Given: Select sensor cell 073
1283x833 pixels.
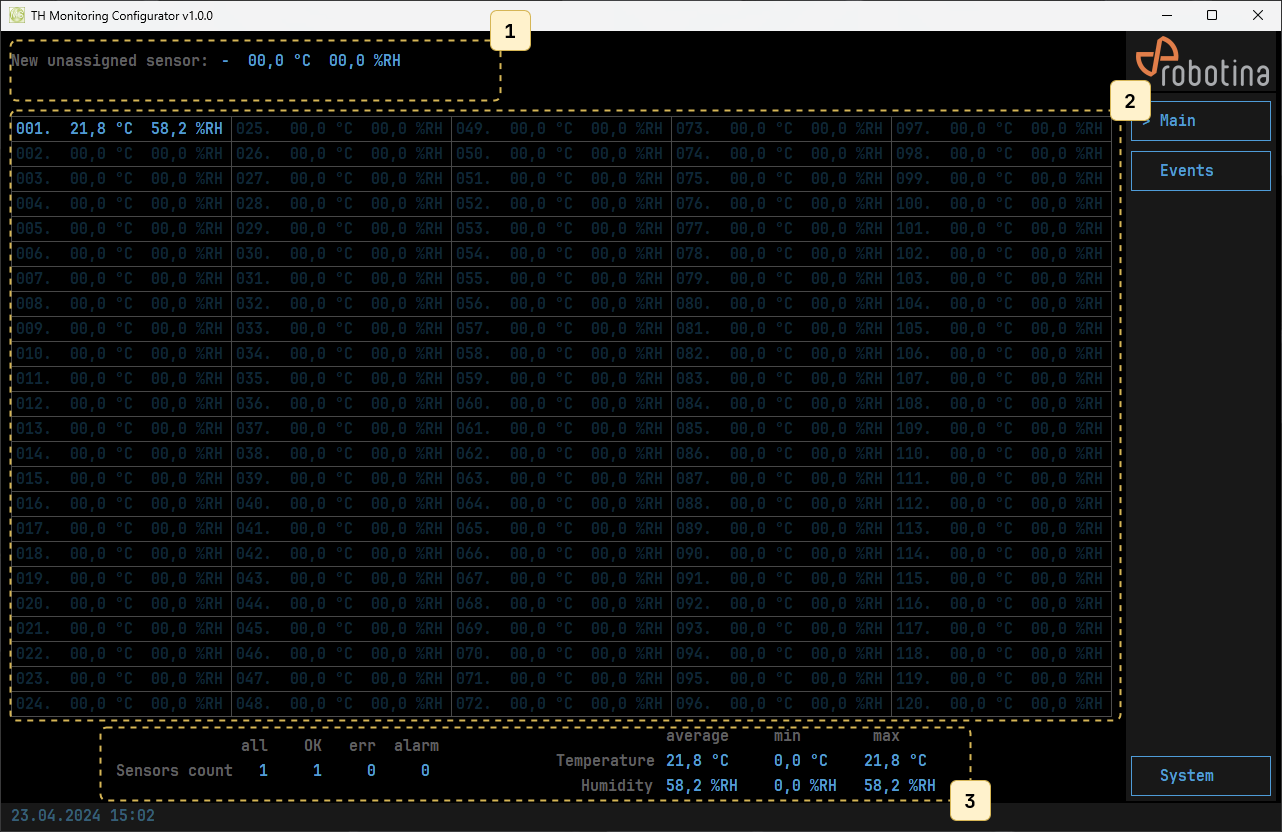Looking at the screenshot, I should tap(781, 129).
